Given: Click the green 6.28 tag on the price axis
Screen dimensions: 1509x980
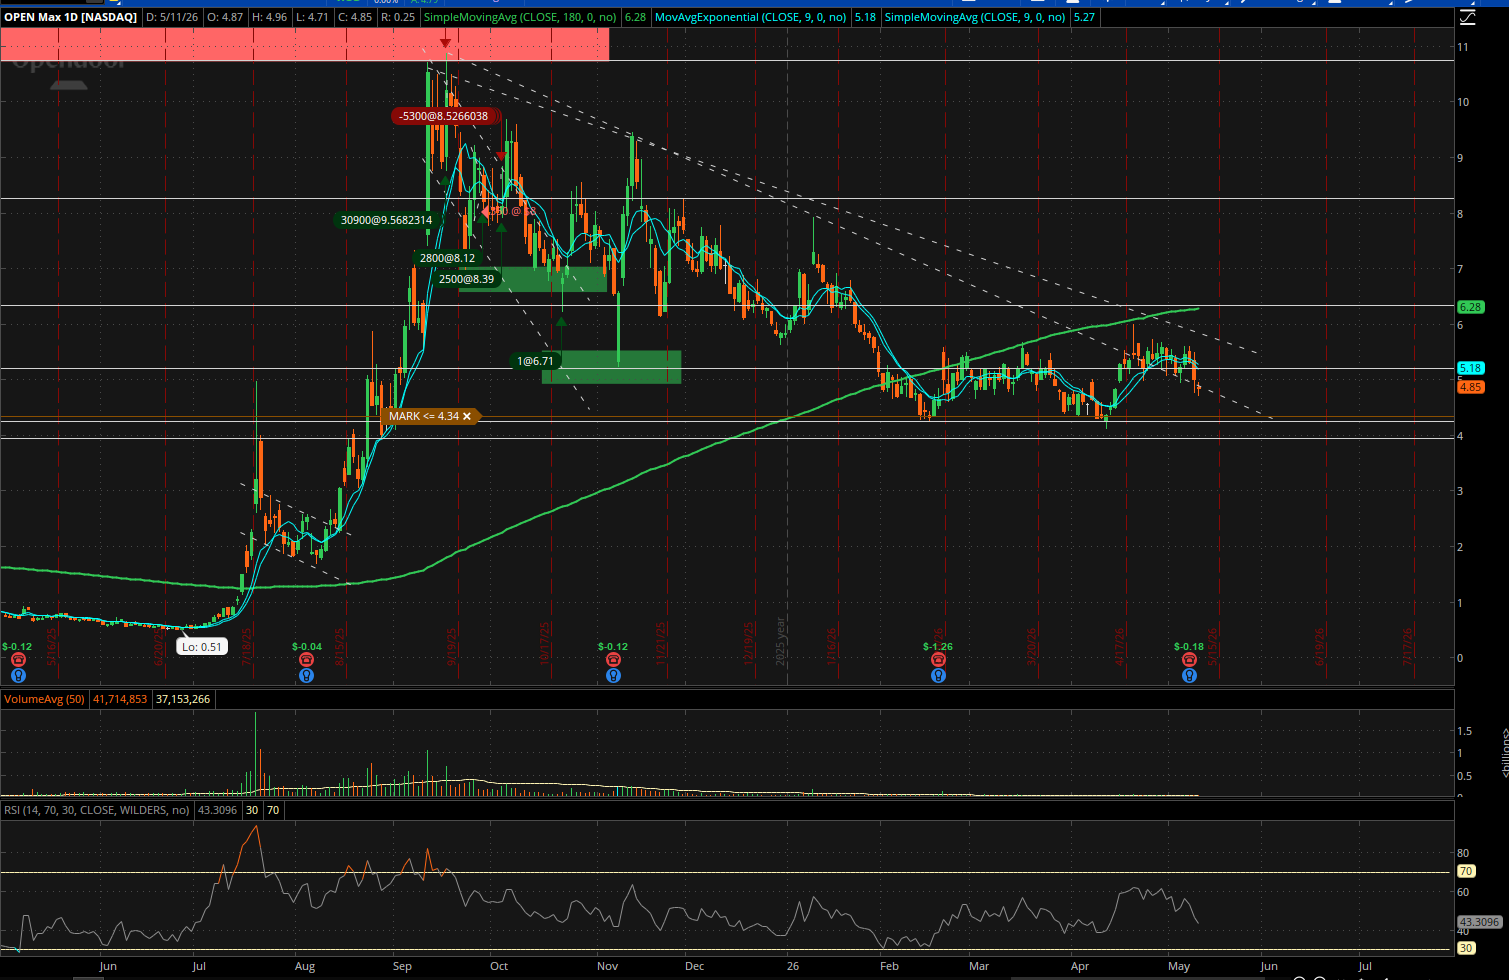Looking at the screenshot, I should (x=1470, y=307).
